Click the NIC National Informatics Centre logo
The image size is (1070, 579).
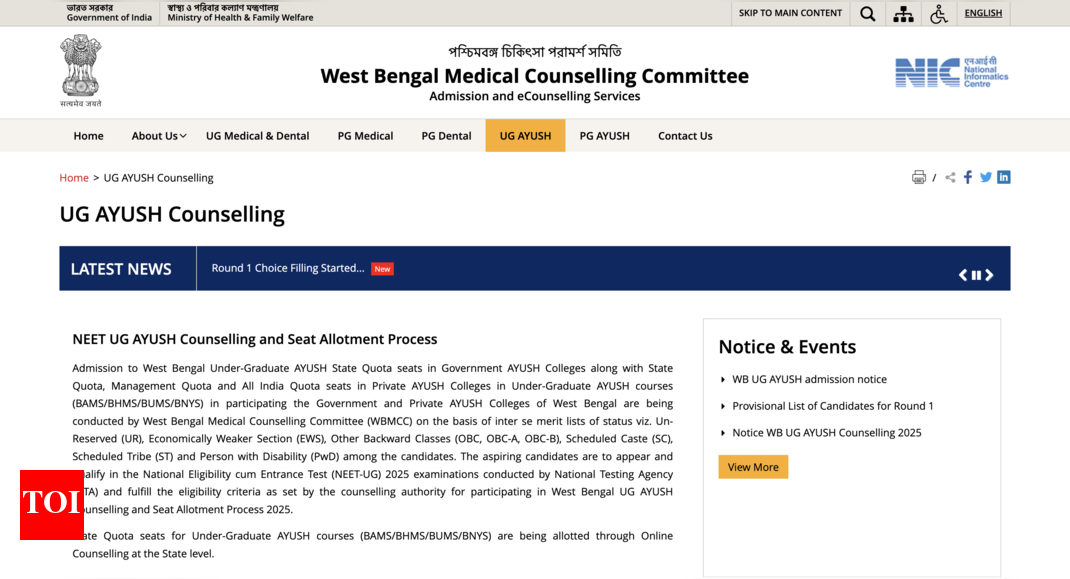pos(952,72)
